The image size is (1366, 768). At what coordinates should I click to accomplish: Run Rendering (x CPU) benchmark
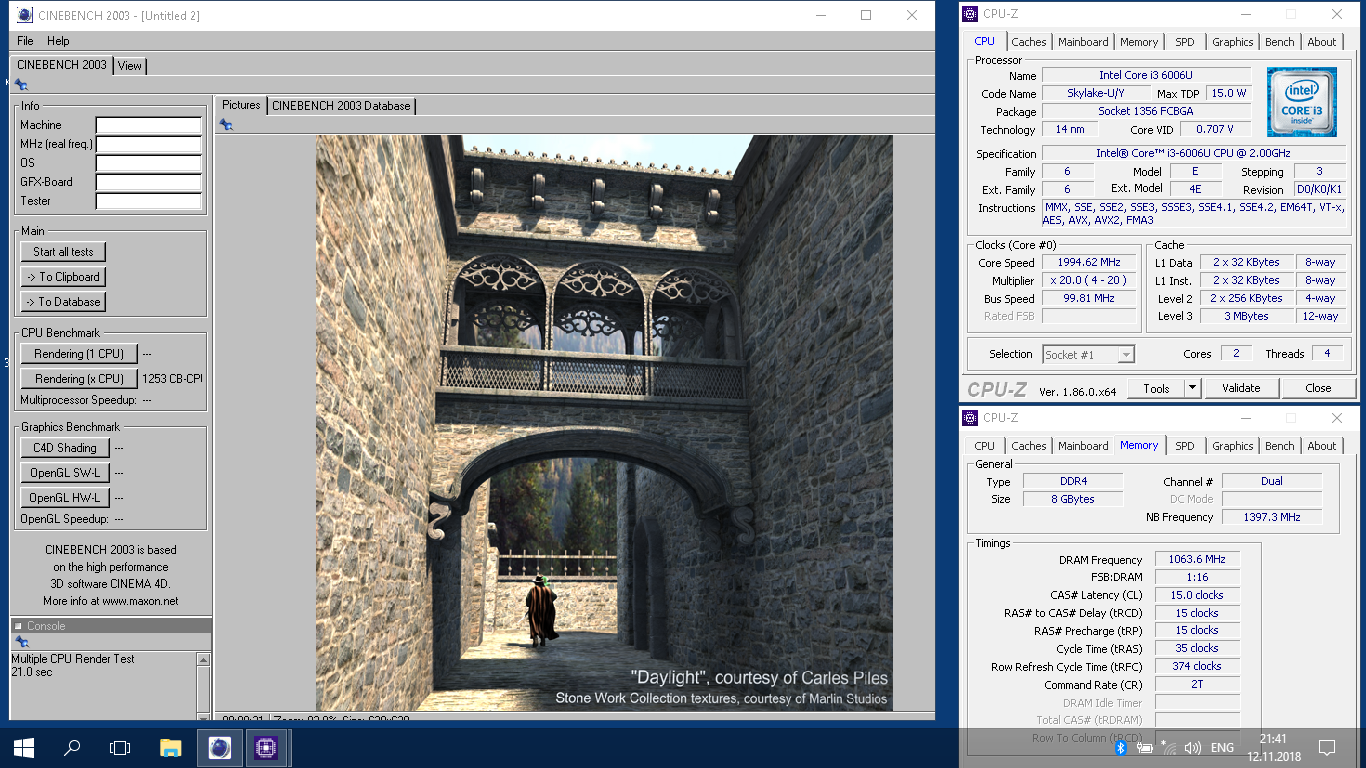pyautogui.click(x=79, y=379)
